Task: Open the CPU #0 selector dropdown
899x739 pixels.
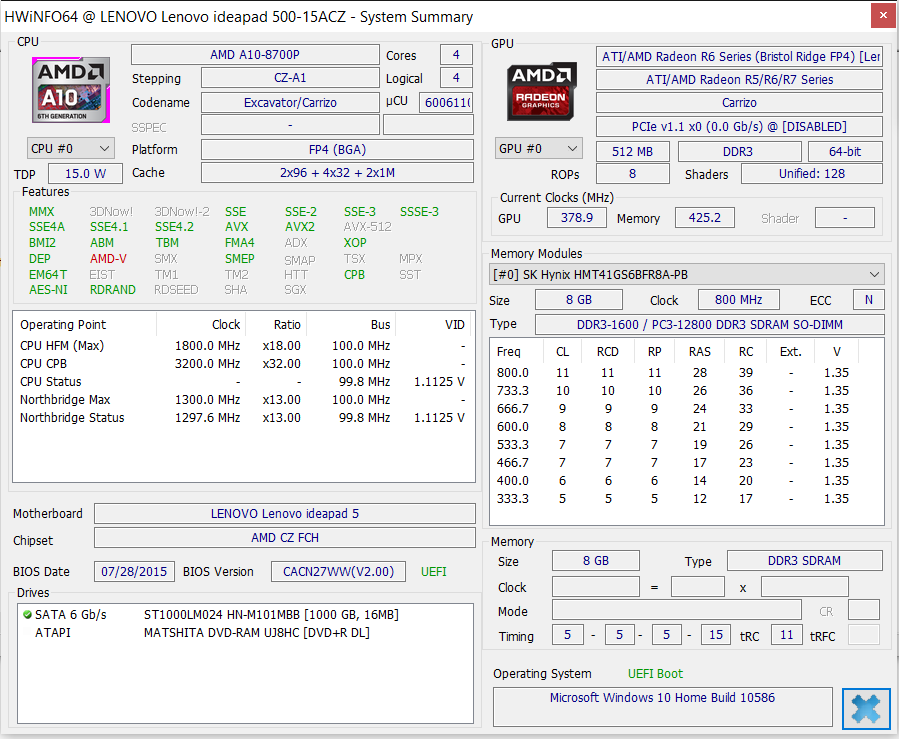Action: 71,148
